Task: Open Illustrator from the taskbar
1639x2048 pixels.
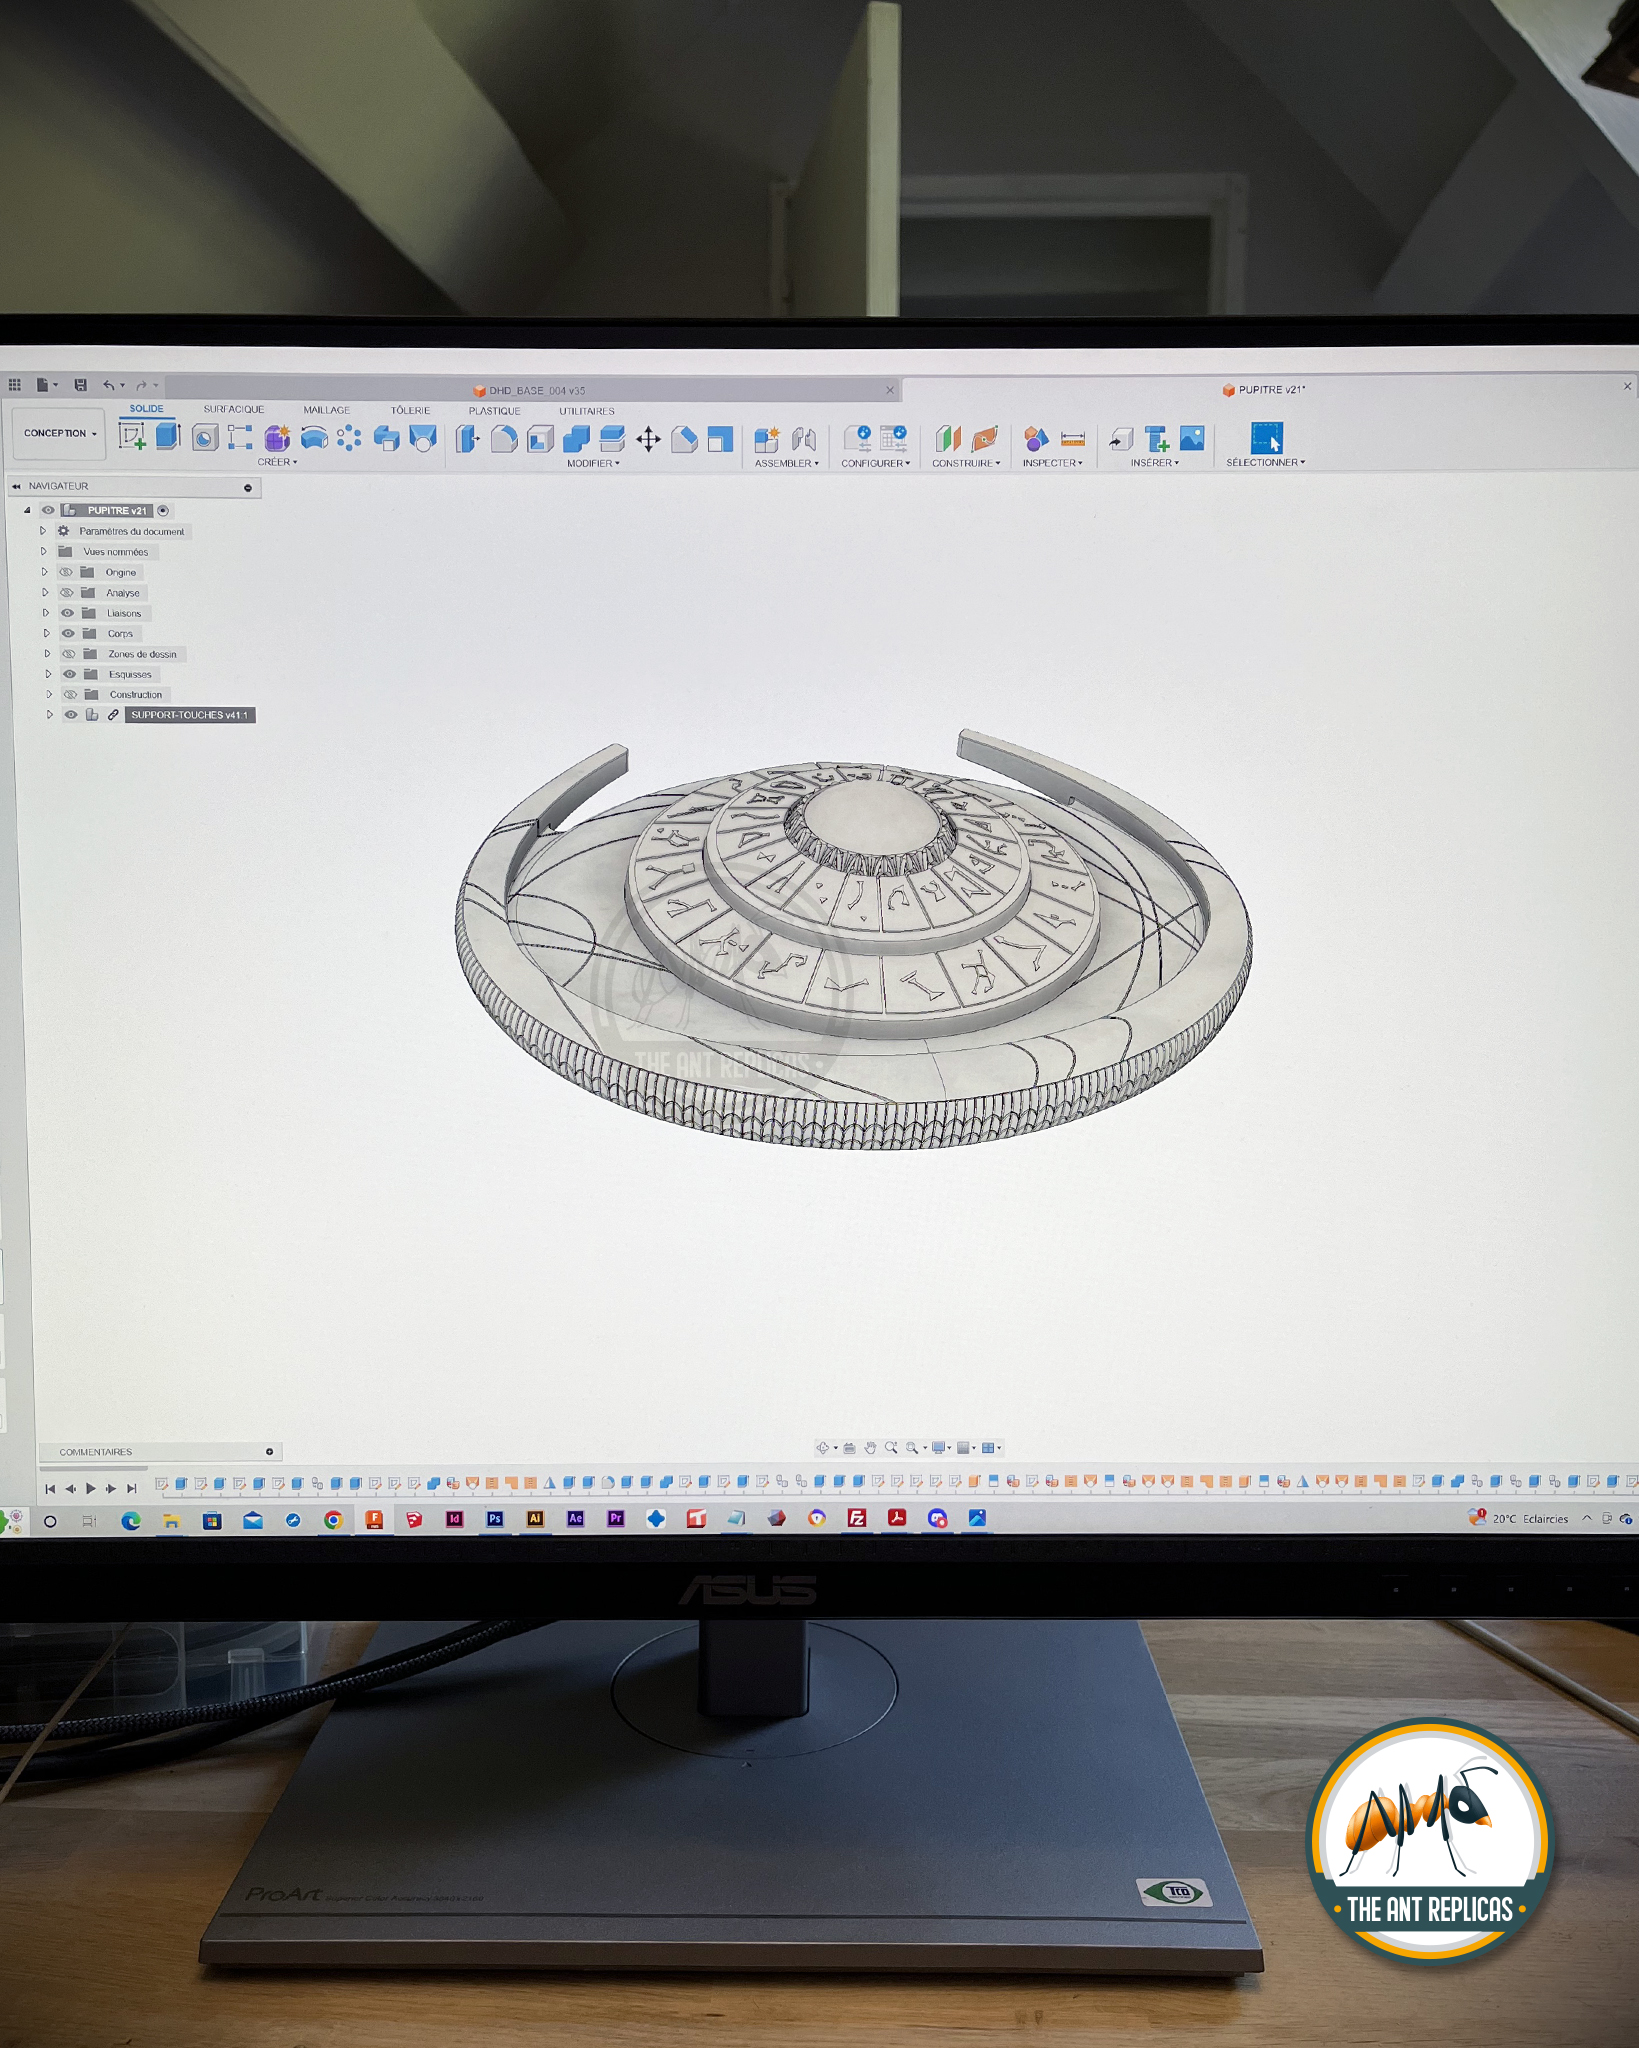Action: pyautogui.click(x=535, y=1519)
